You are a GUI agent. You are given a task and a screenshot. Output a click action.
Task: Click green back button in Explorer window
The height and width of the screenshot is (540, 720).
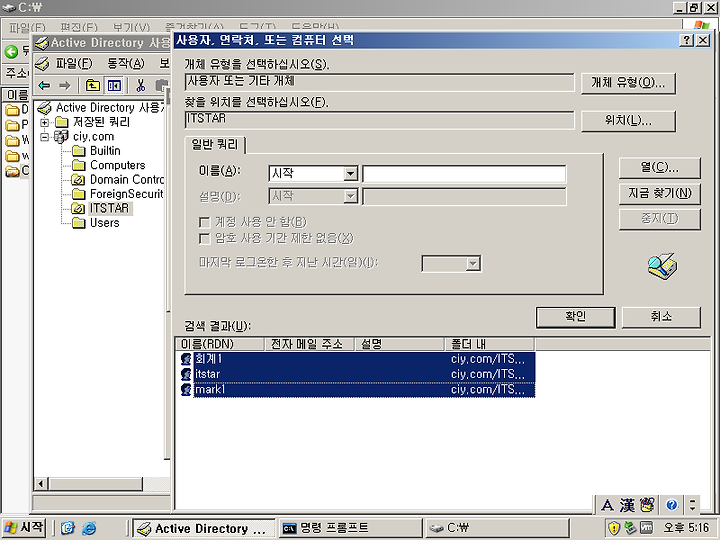pos(11,51)
